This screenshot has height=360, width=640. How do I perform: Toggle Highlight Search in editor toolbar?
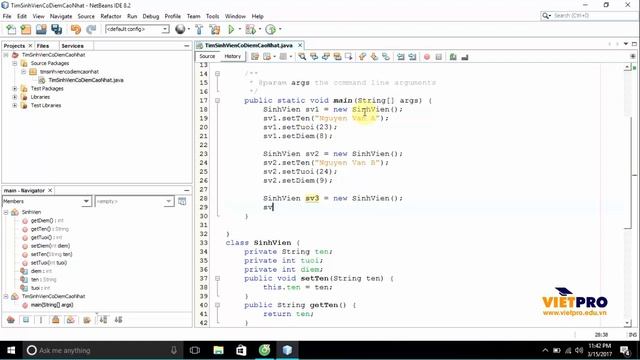coord(337,57)
